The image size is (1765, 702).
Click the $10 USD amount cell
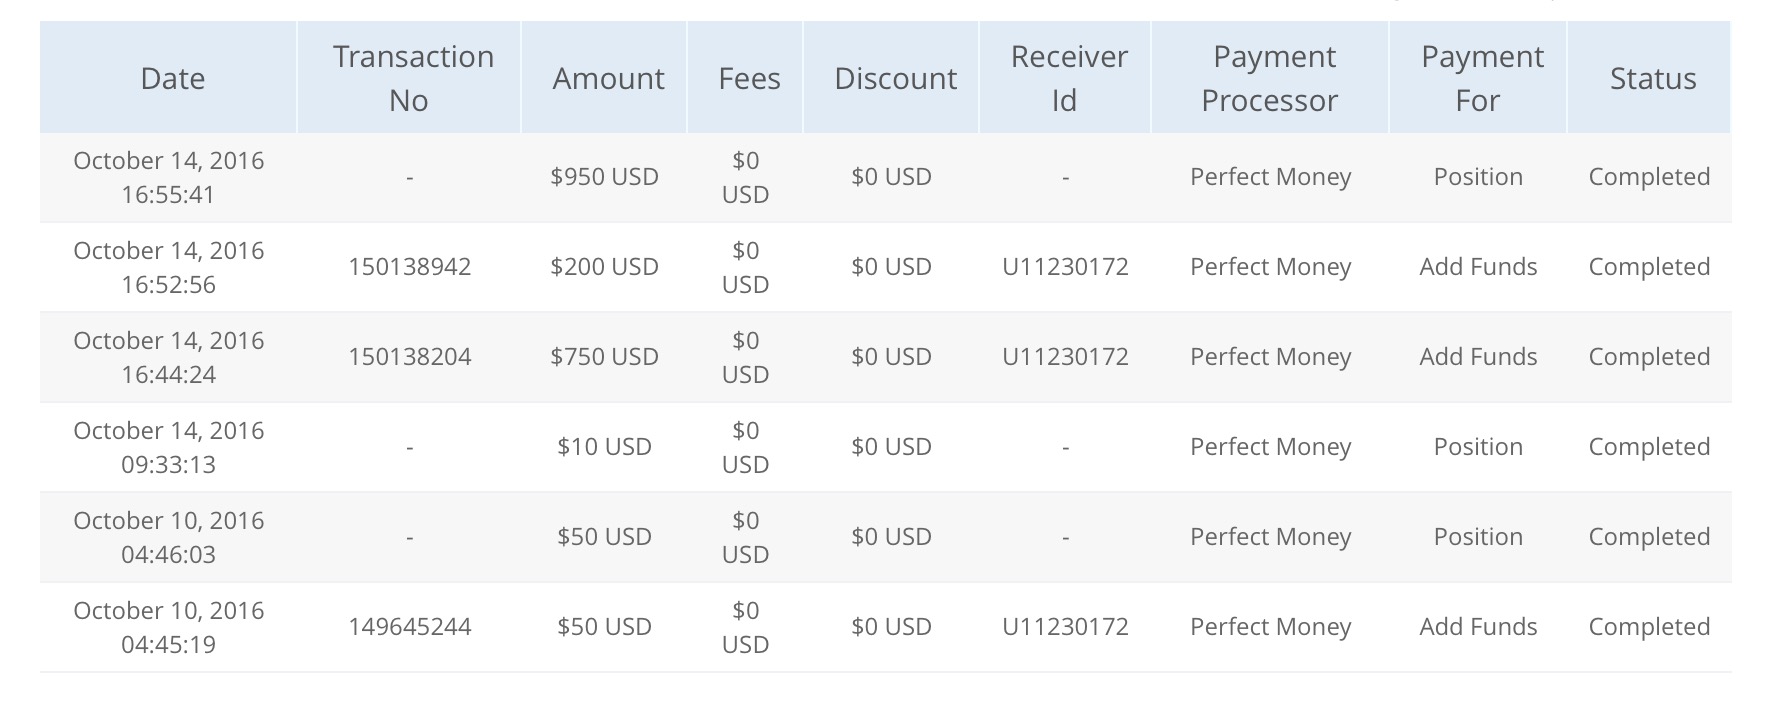coord(604,447)
